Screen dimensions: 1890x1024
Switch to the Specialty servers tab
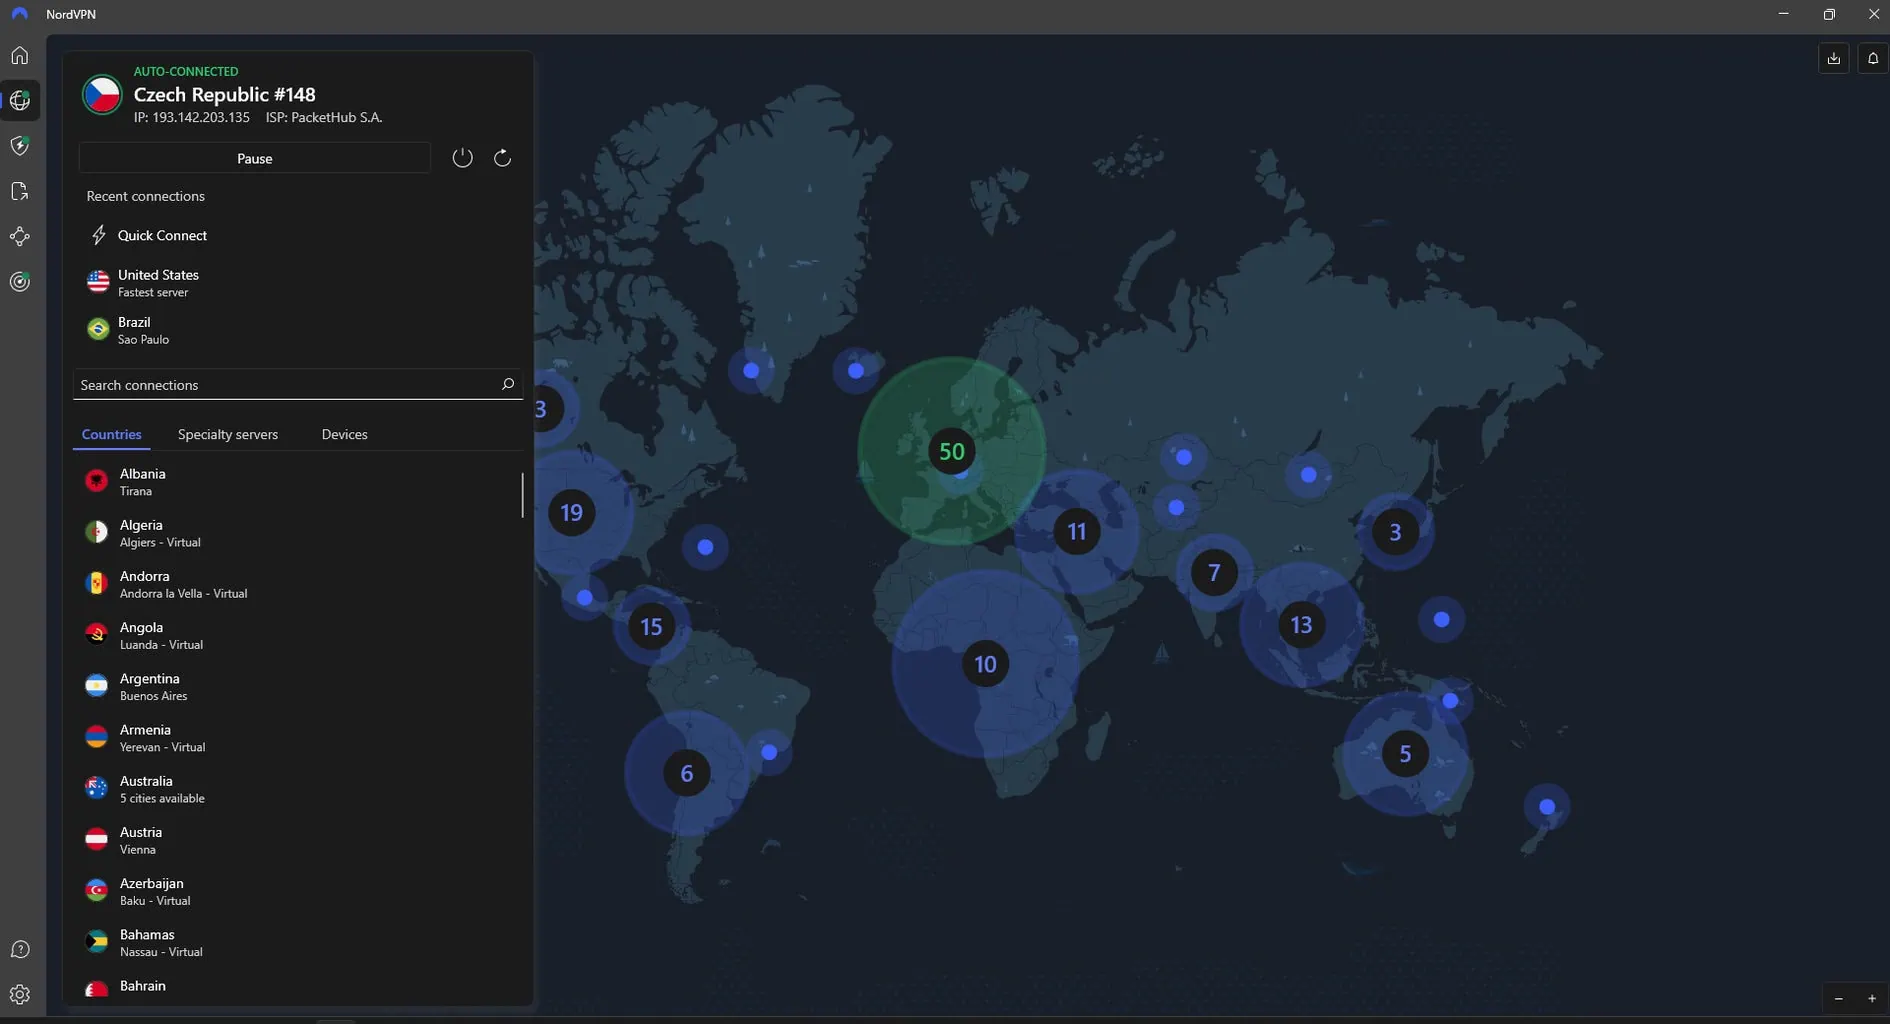tap(228, 435)
